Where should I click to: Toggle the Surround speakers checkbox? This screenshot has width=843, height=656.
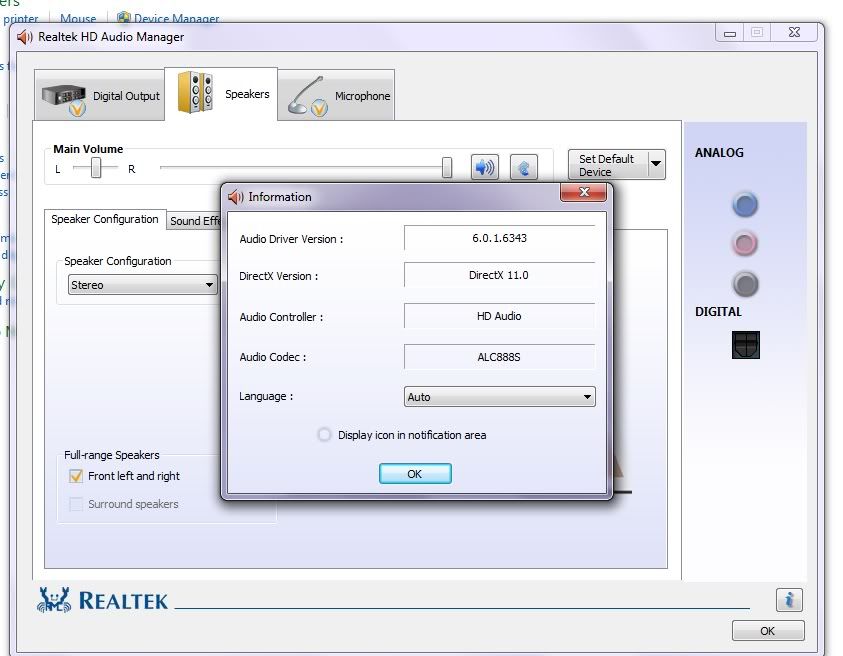coord(76,504)
